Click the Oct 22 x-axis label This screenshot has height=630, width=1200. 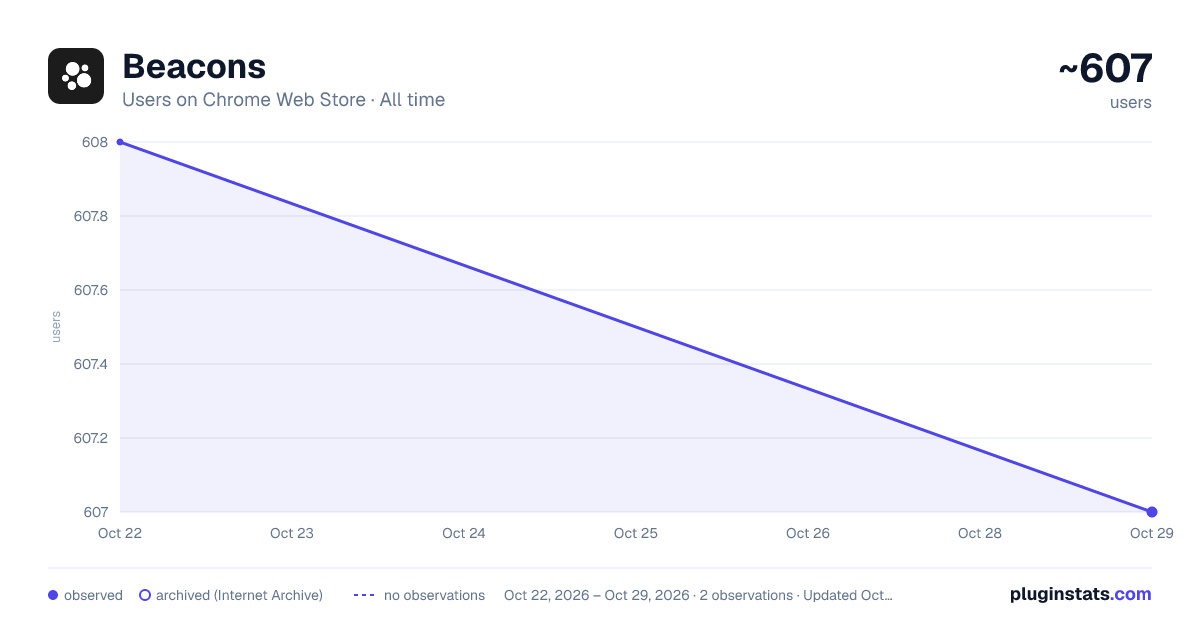point(120,533)
